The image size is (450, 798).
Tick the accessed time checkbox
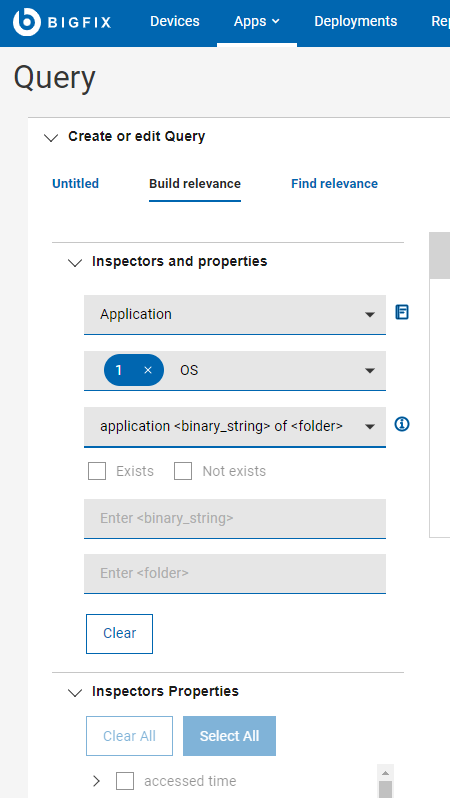tap(125, 781)
